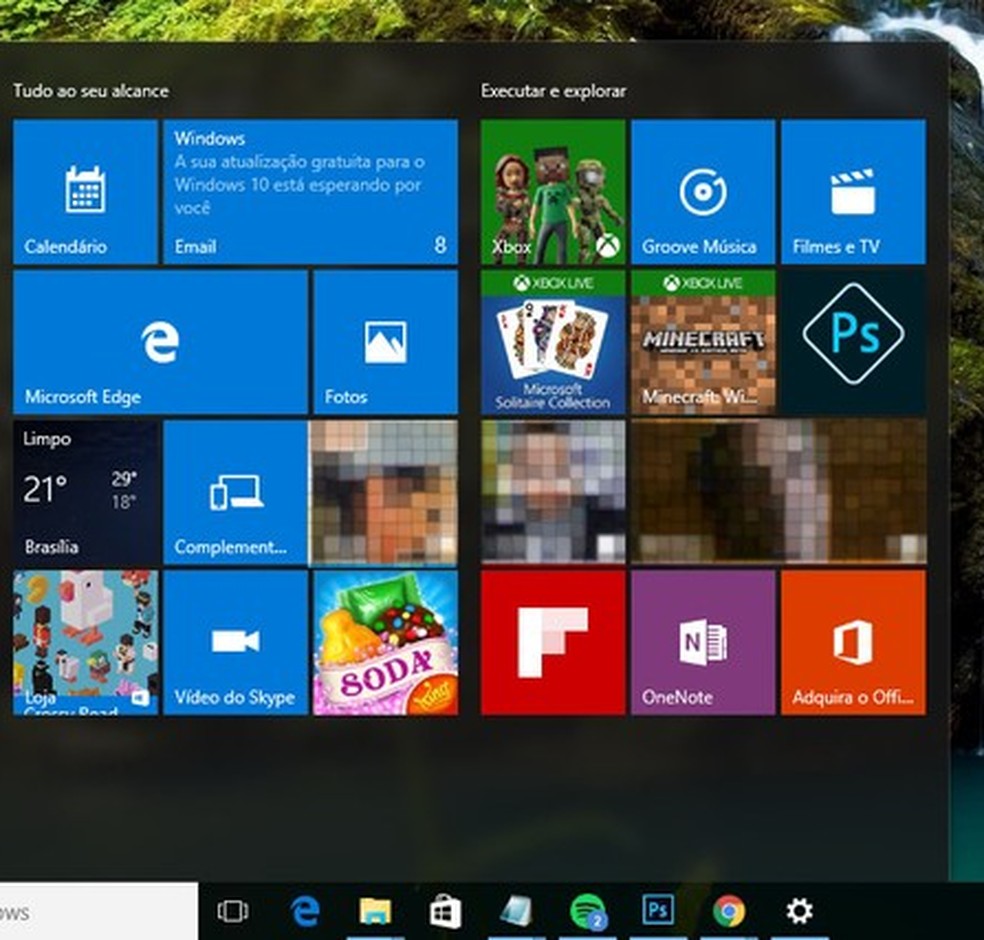Open the Email tile showing Windows update
Screen dimensions: 984x940
point(310,192)
